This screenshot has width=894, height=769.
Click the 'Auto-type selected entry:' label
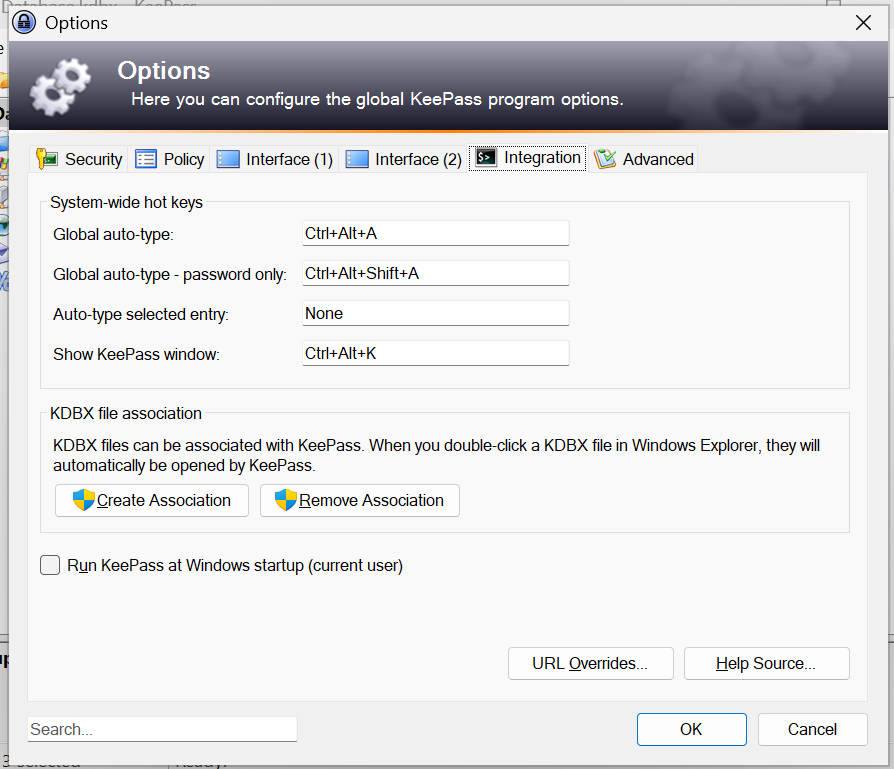point(141,314)
